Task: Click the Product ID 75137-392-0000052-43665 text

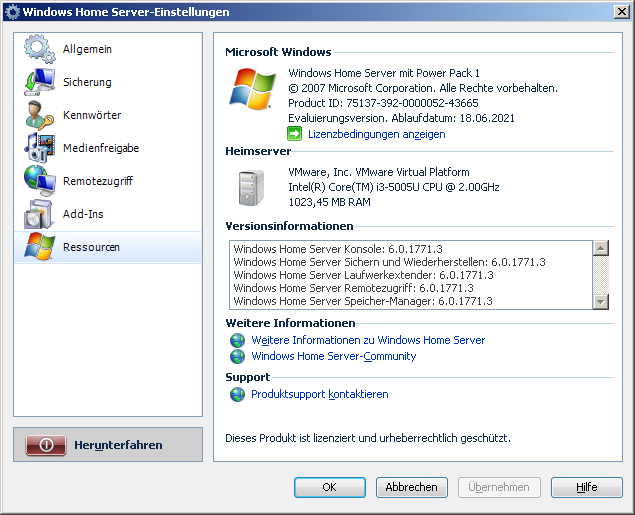Action: pos(383,103)
